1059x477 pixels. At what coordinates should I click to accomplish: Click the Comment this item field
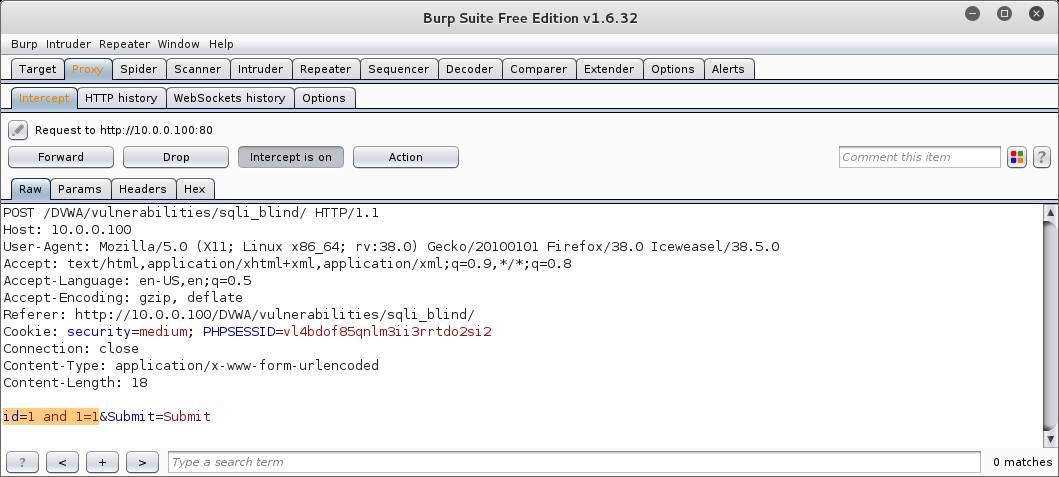tap(919, 157)
